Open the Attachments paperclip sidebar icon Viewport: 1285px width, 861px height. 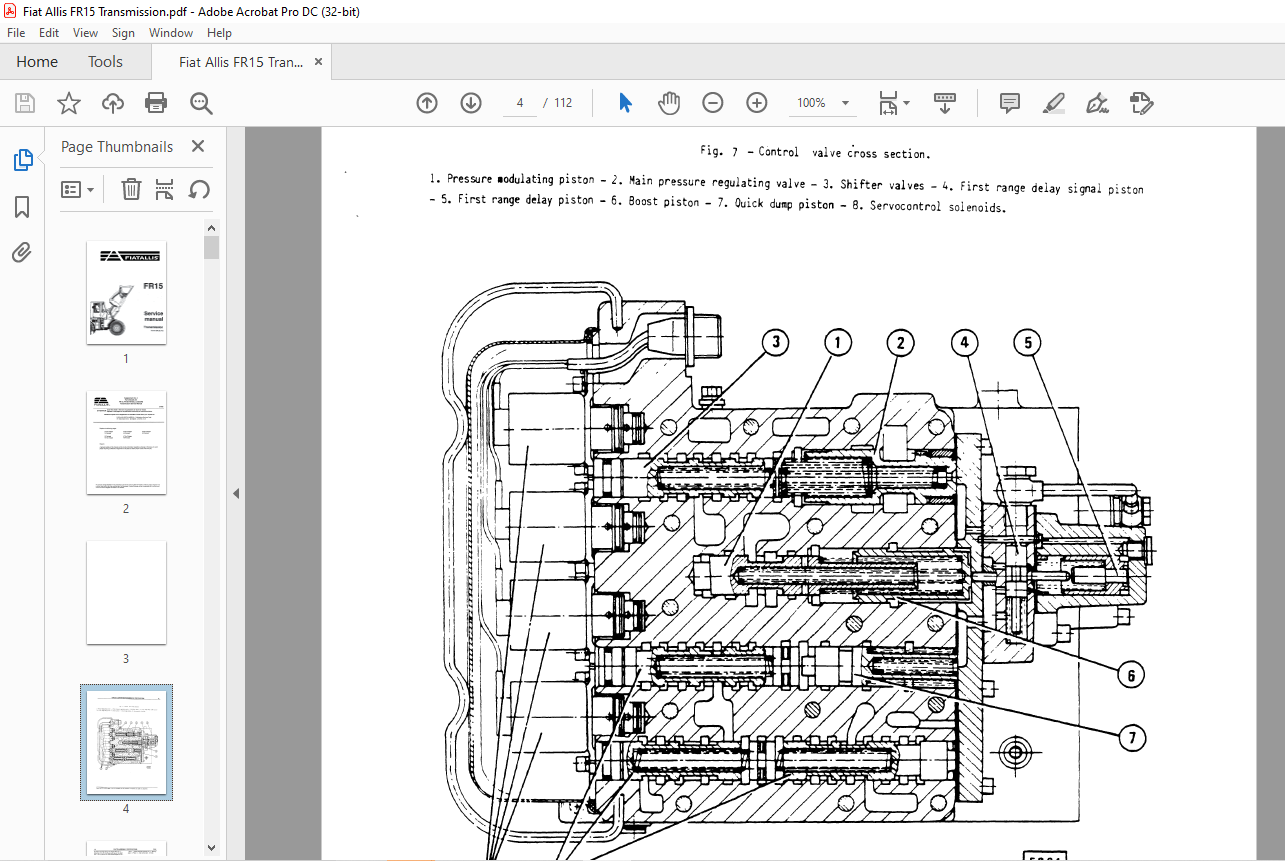click(x=22, y=252)
